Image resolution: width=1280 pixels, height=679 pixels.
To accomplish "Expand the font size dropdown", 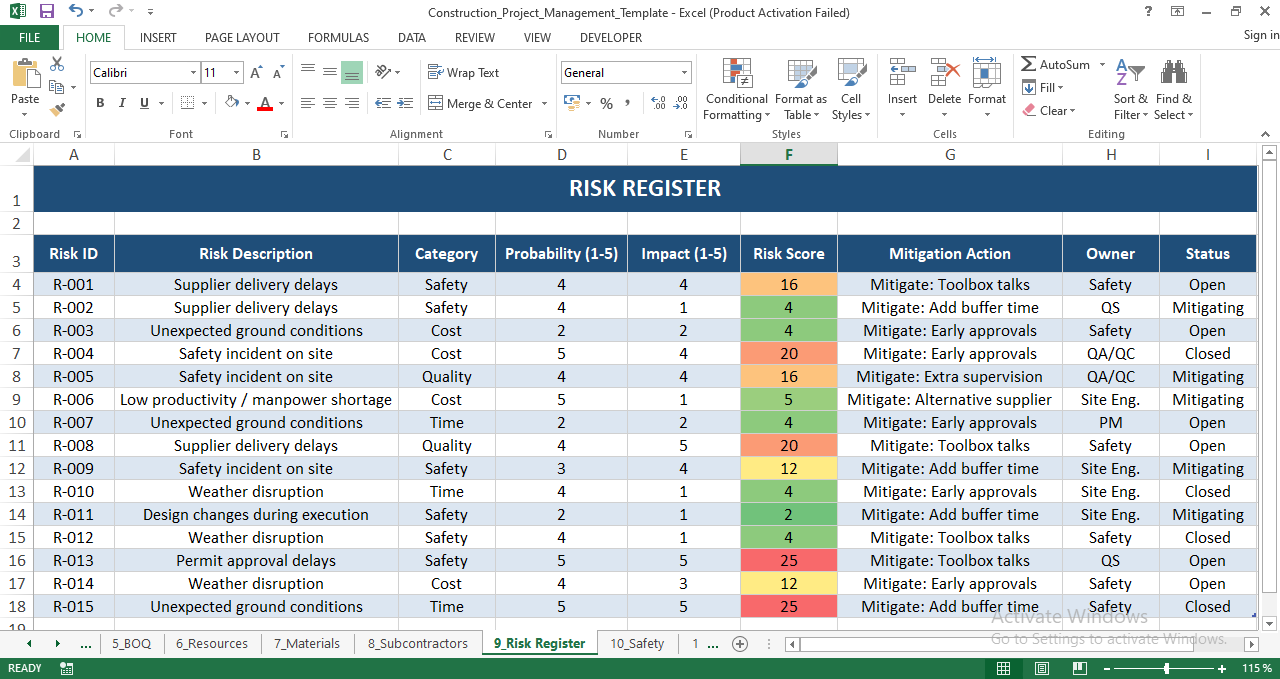I will [x=236, y=73].
